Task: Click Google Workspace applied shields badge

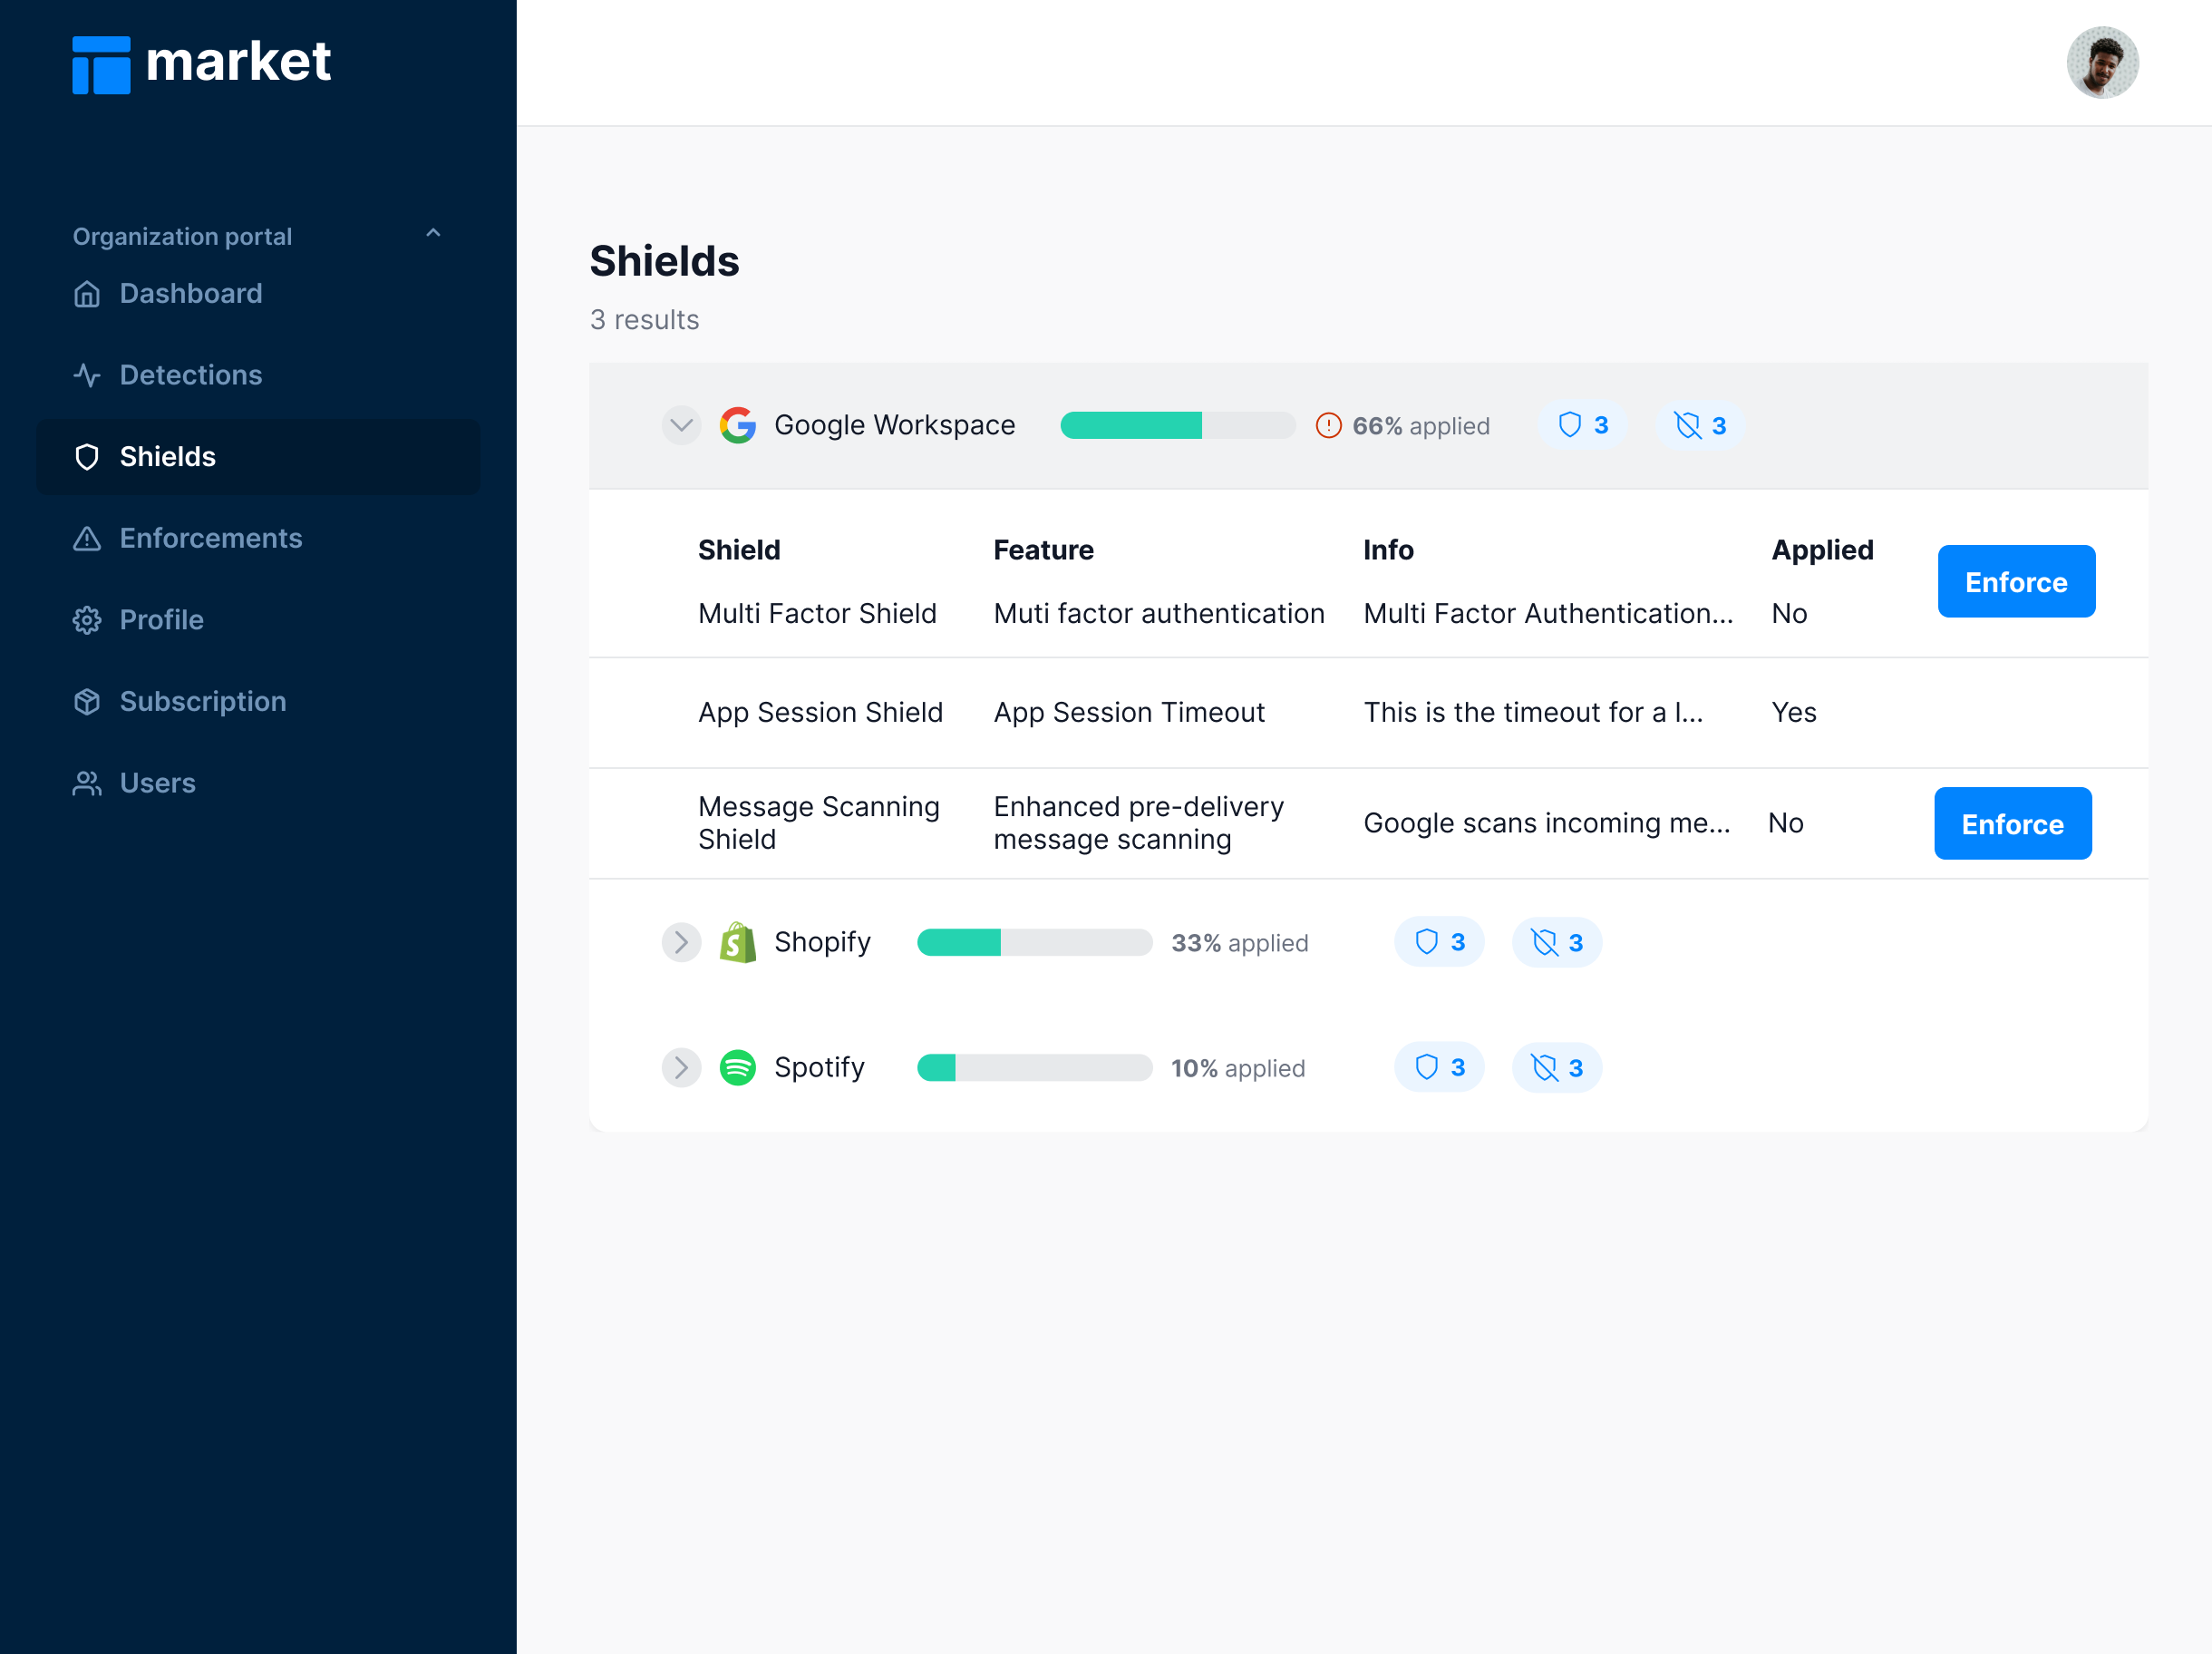Action: click(x=1583, y=425)
